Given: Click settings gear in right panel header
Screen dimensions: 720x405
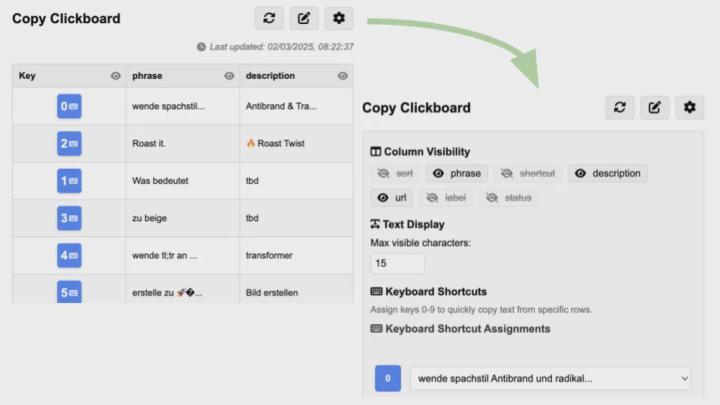Looking at the screenshot, I should tap(690, 107).
